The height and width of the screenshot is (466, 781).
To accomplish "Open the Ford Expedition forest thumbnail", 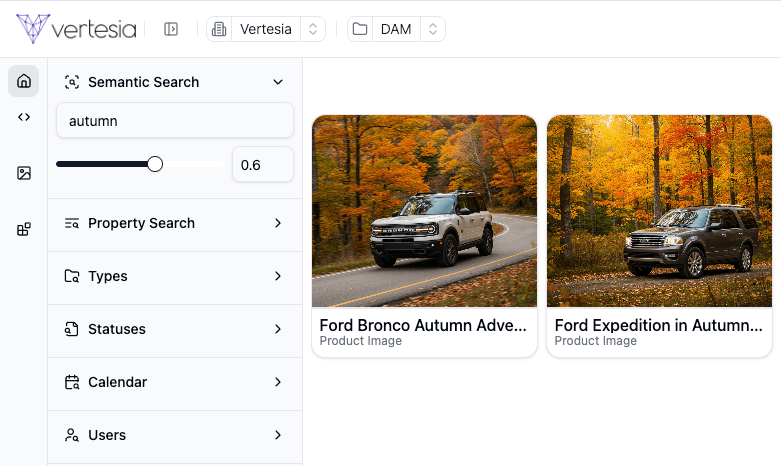I will (659, 211).
